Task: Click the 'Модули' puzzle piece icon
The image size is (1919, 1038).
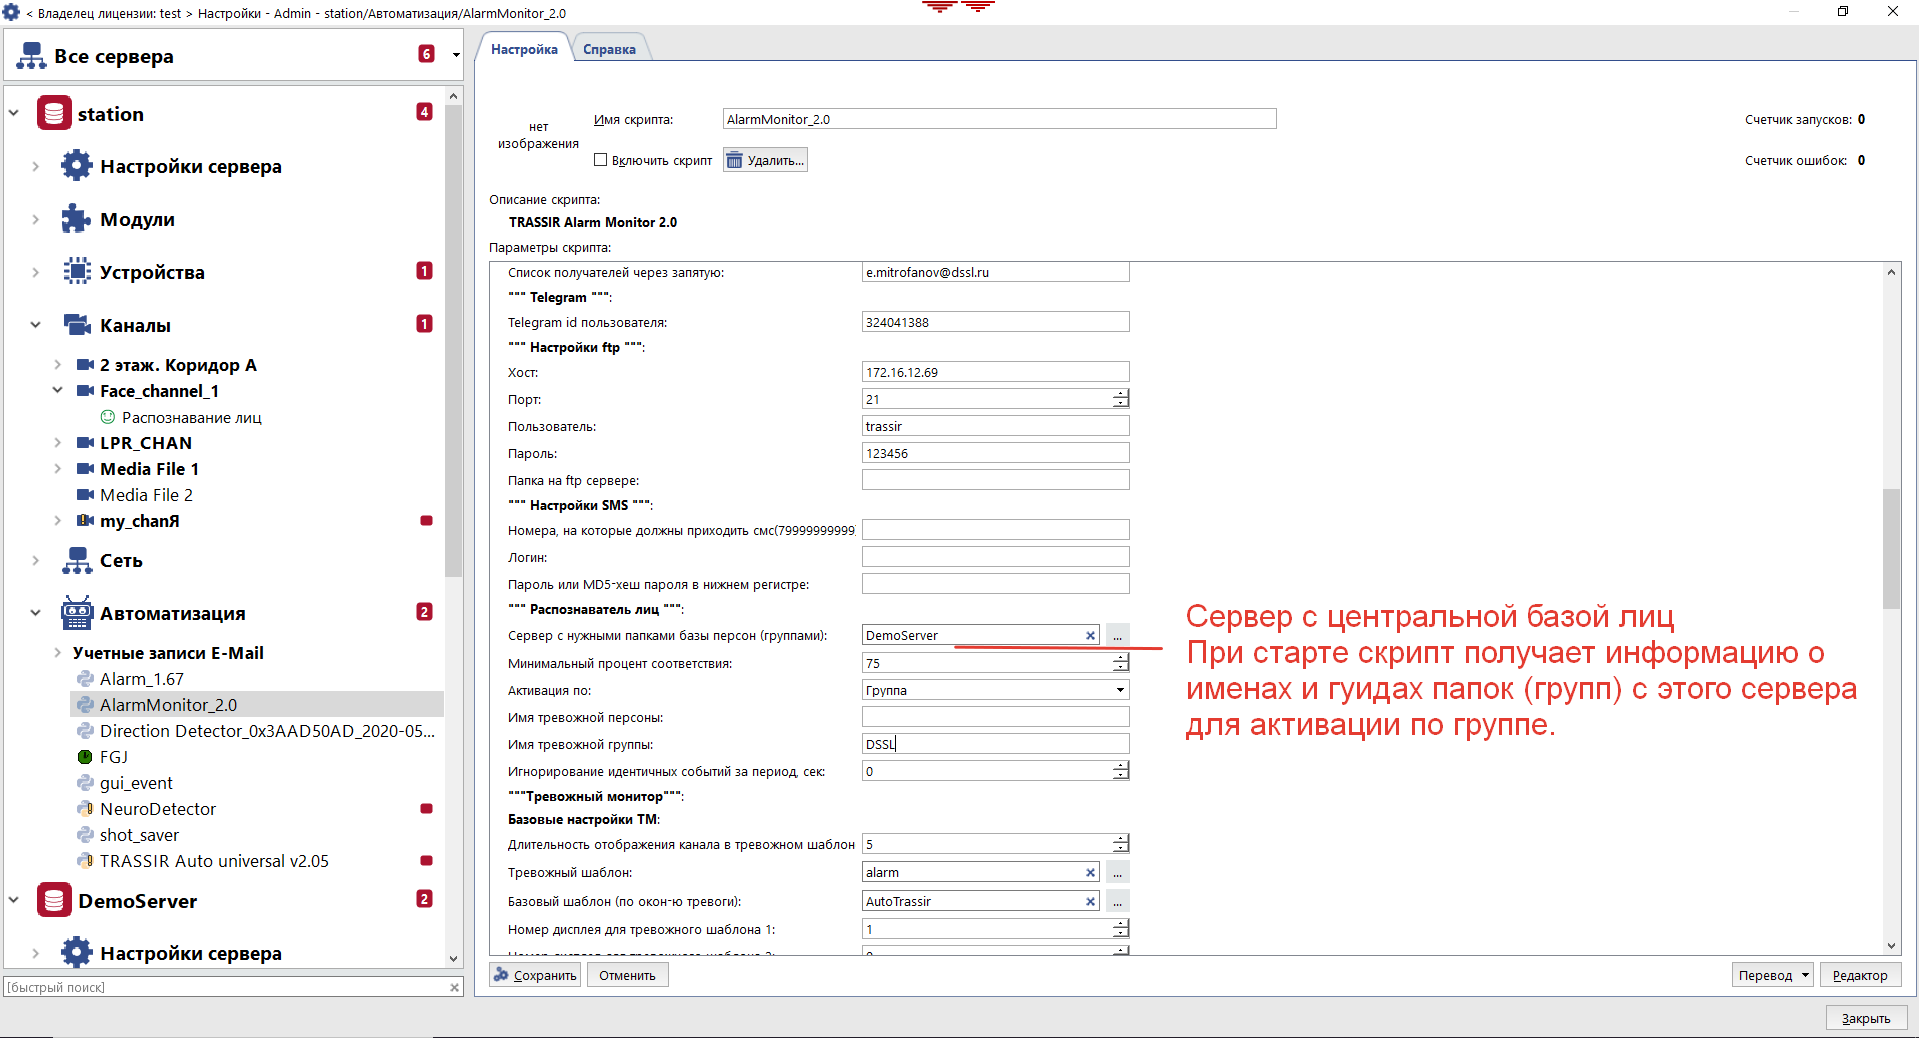Action: coord(76,219)
